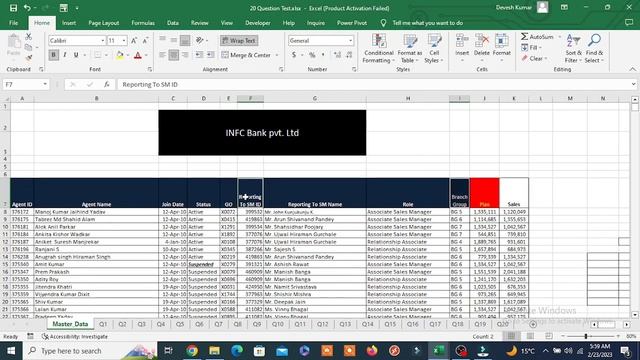The height and width of the screenshot is (360, 640).
Task: Open Clear dropdown in Editing group
Action: coord(533,58)
